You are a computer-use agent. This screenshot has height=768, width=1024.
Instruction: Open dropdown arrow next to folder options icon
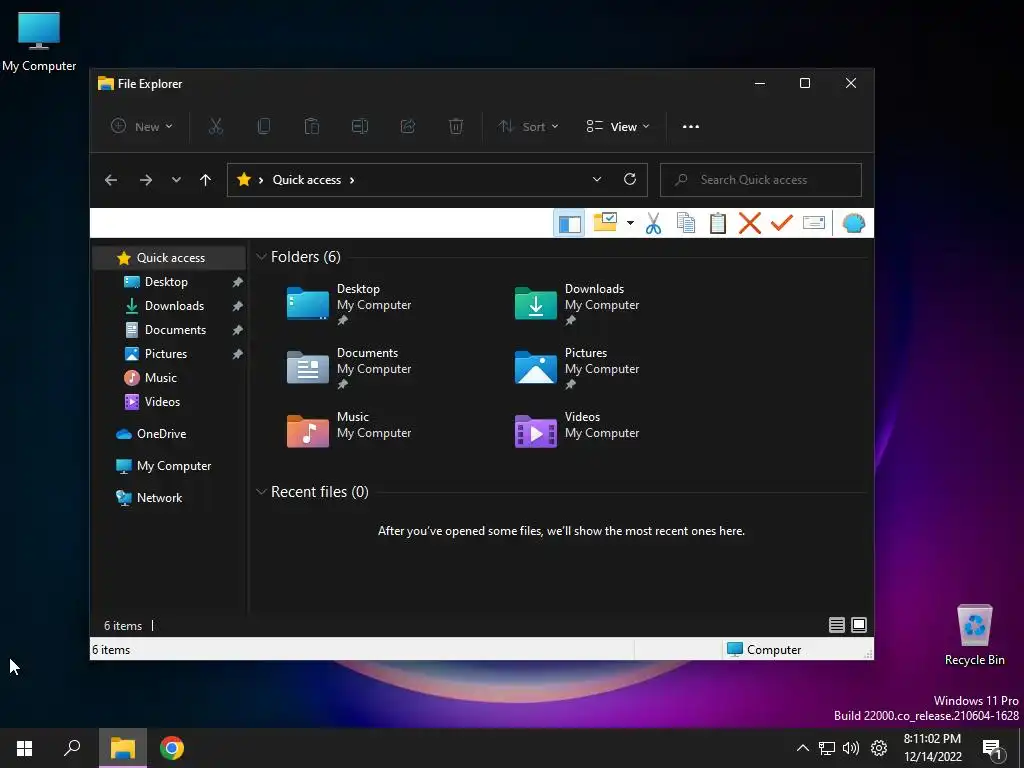click(x=630, y=223)
